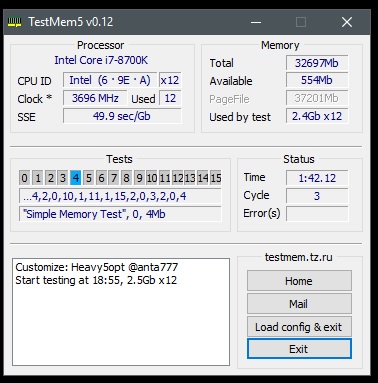Click test box number 7

click(x=114, y=178)
